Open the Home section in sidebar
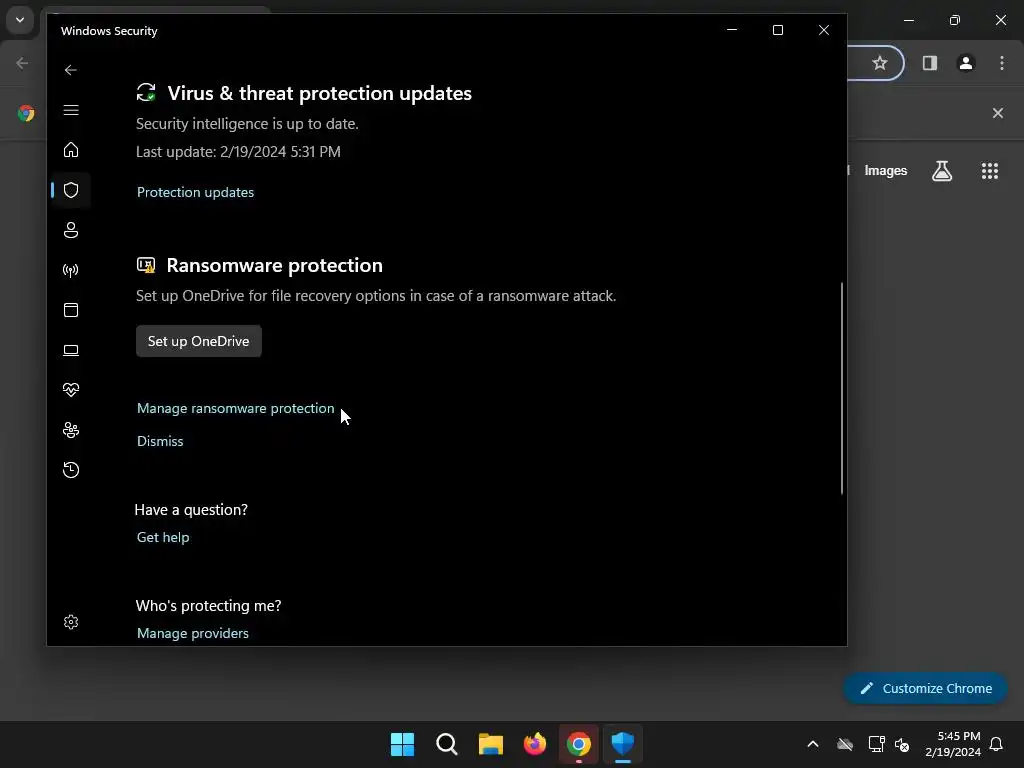Screen dimensions: 1024x768 pyautogui.click(x=71, y=150)
